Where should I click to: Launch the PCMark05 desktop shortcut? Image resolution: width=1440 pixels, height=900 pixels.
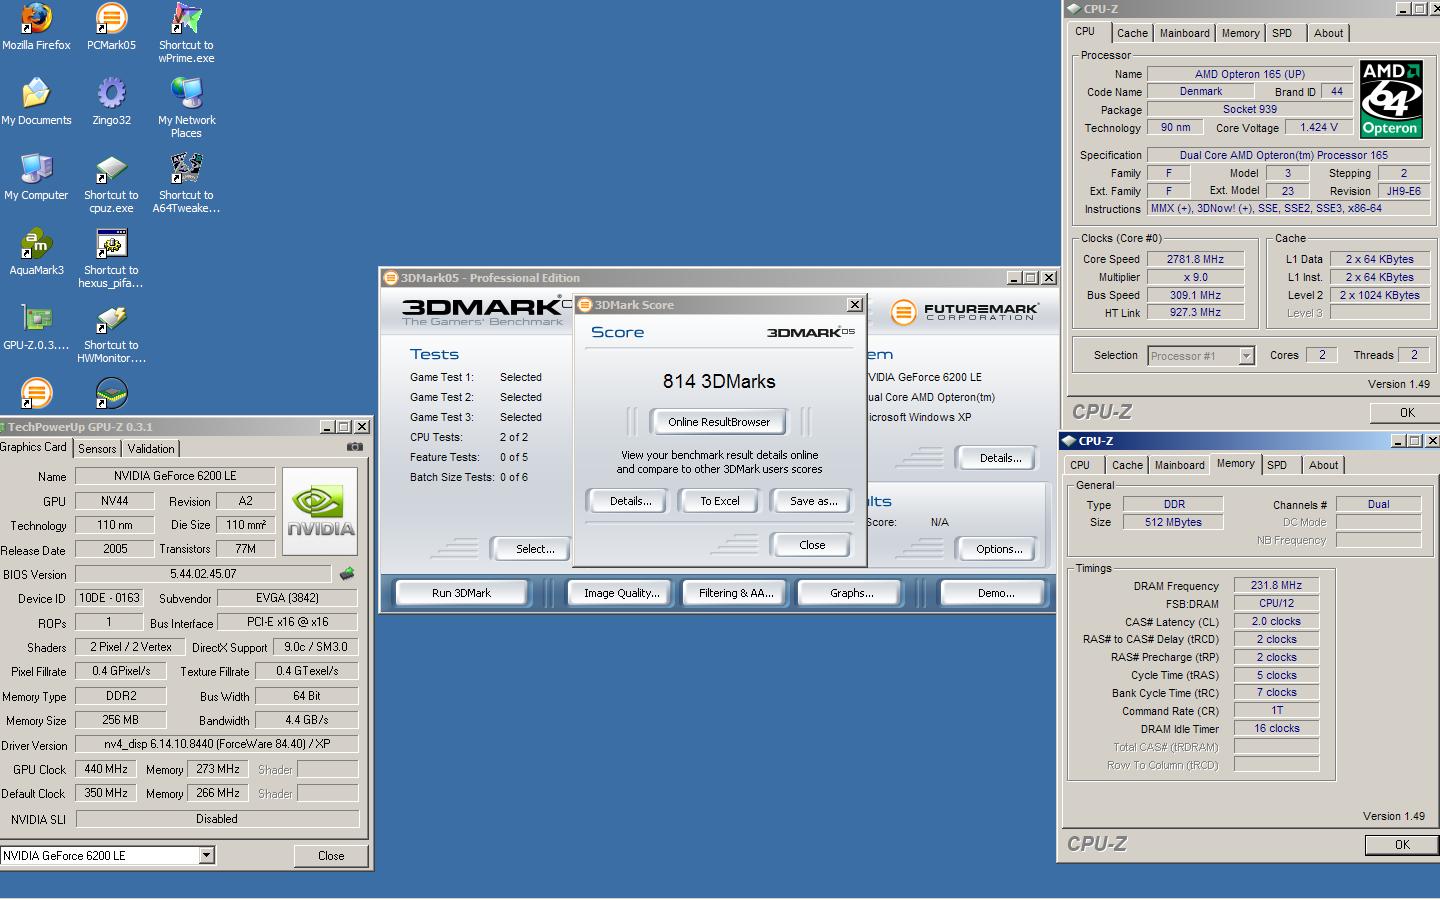111,18
